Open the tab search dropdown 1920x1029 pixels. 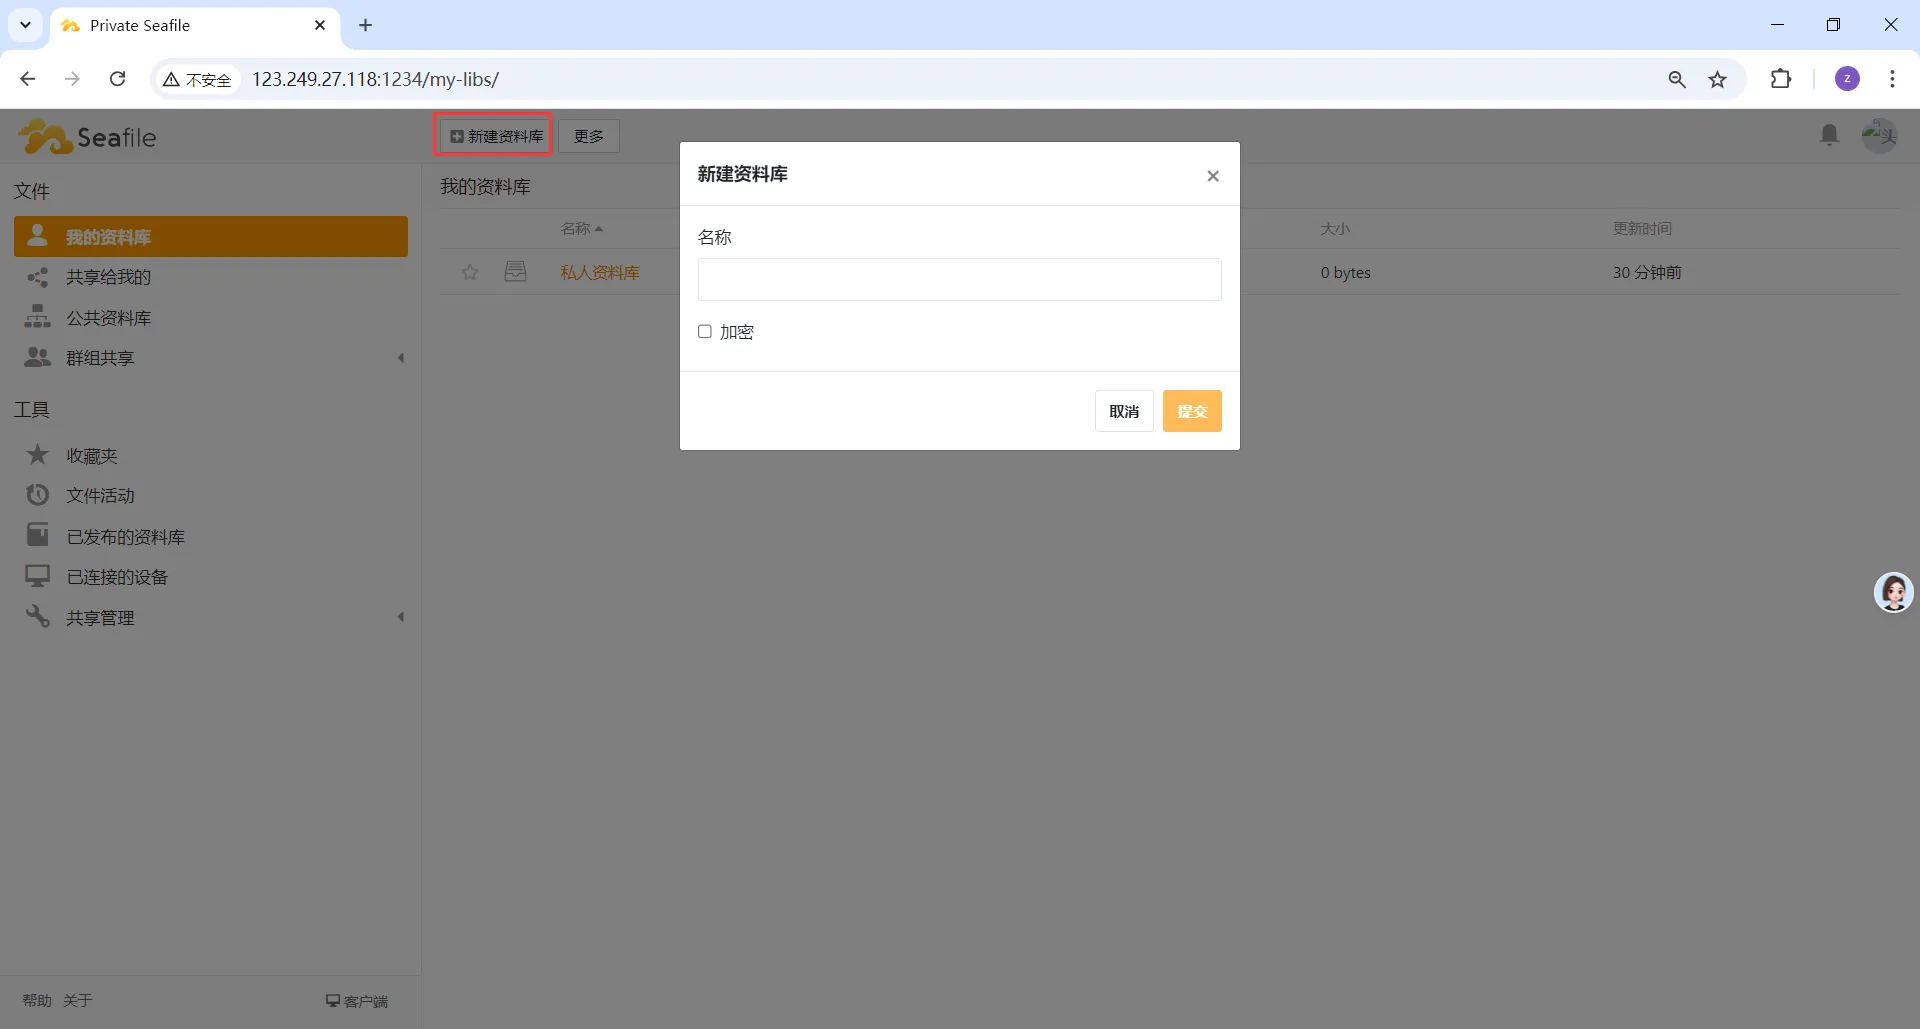click(25, 25)
